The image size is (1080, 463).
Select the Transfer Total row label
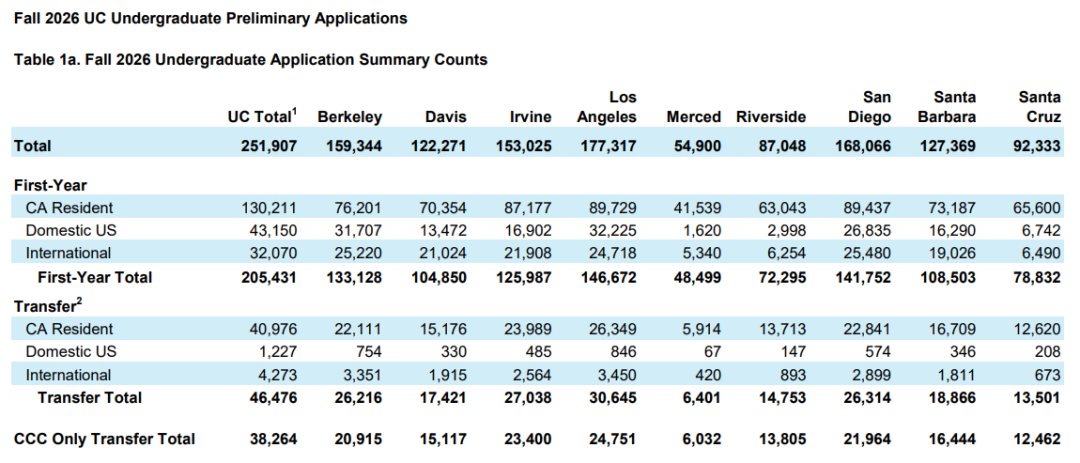click(x=90, y=398)
